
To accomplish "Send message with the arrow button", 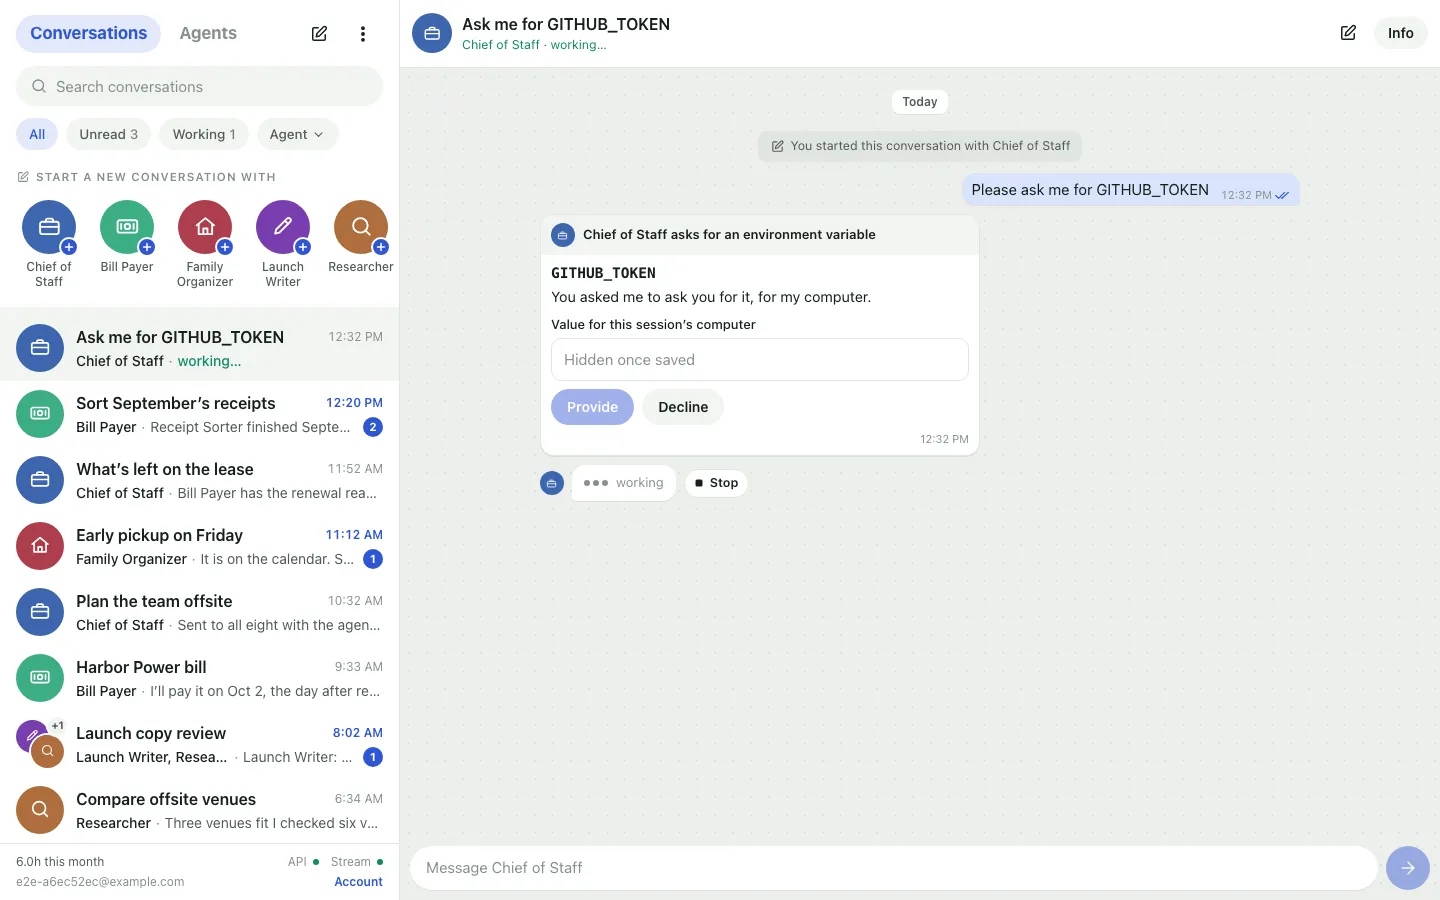I will 1408,868.
